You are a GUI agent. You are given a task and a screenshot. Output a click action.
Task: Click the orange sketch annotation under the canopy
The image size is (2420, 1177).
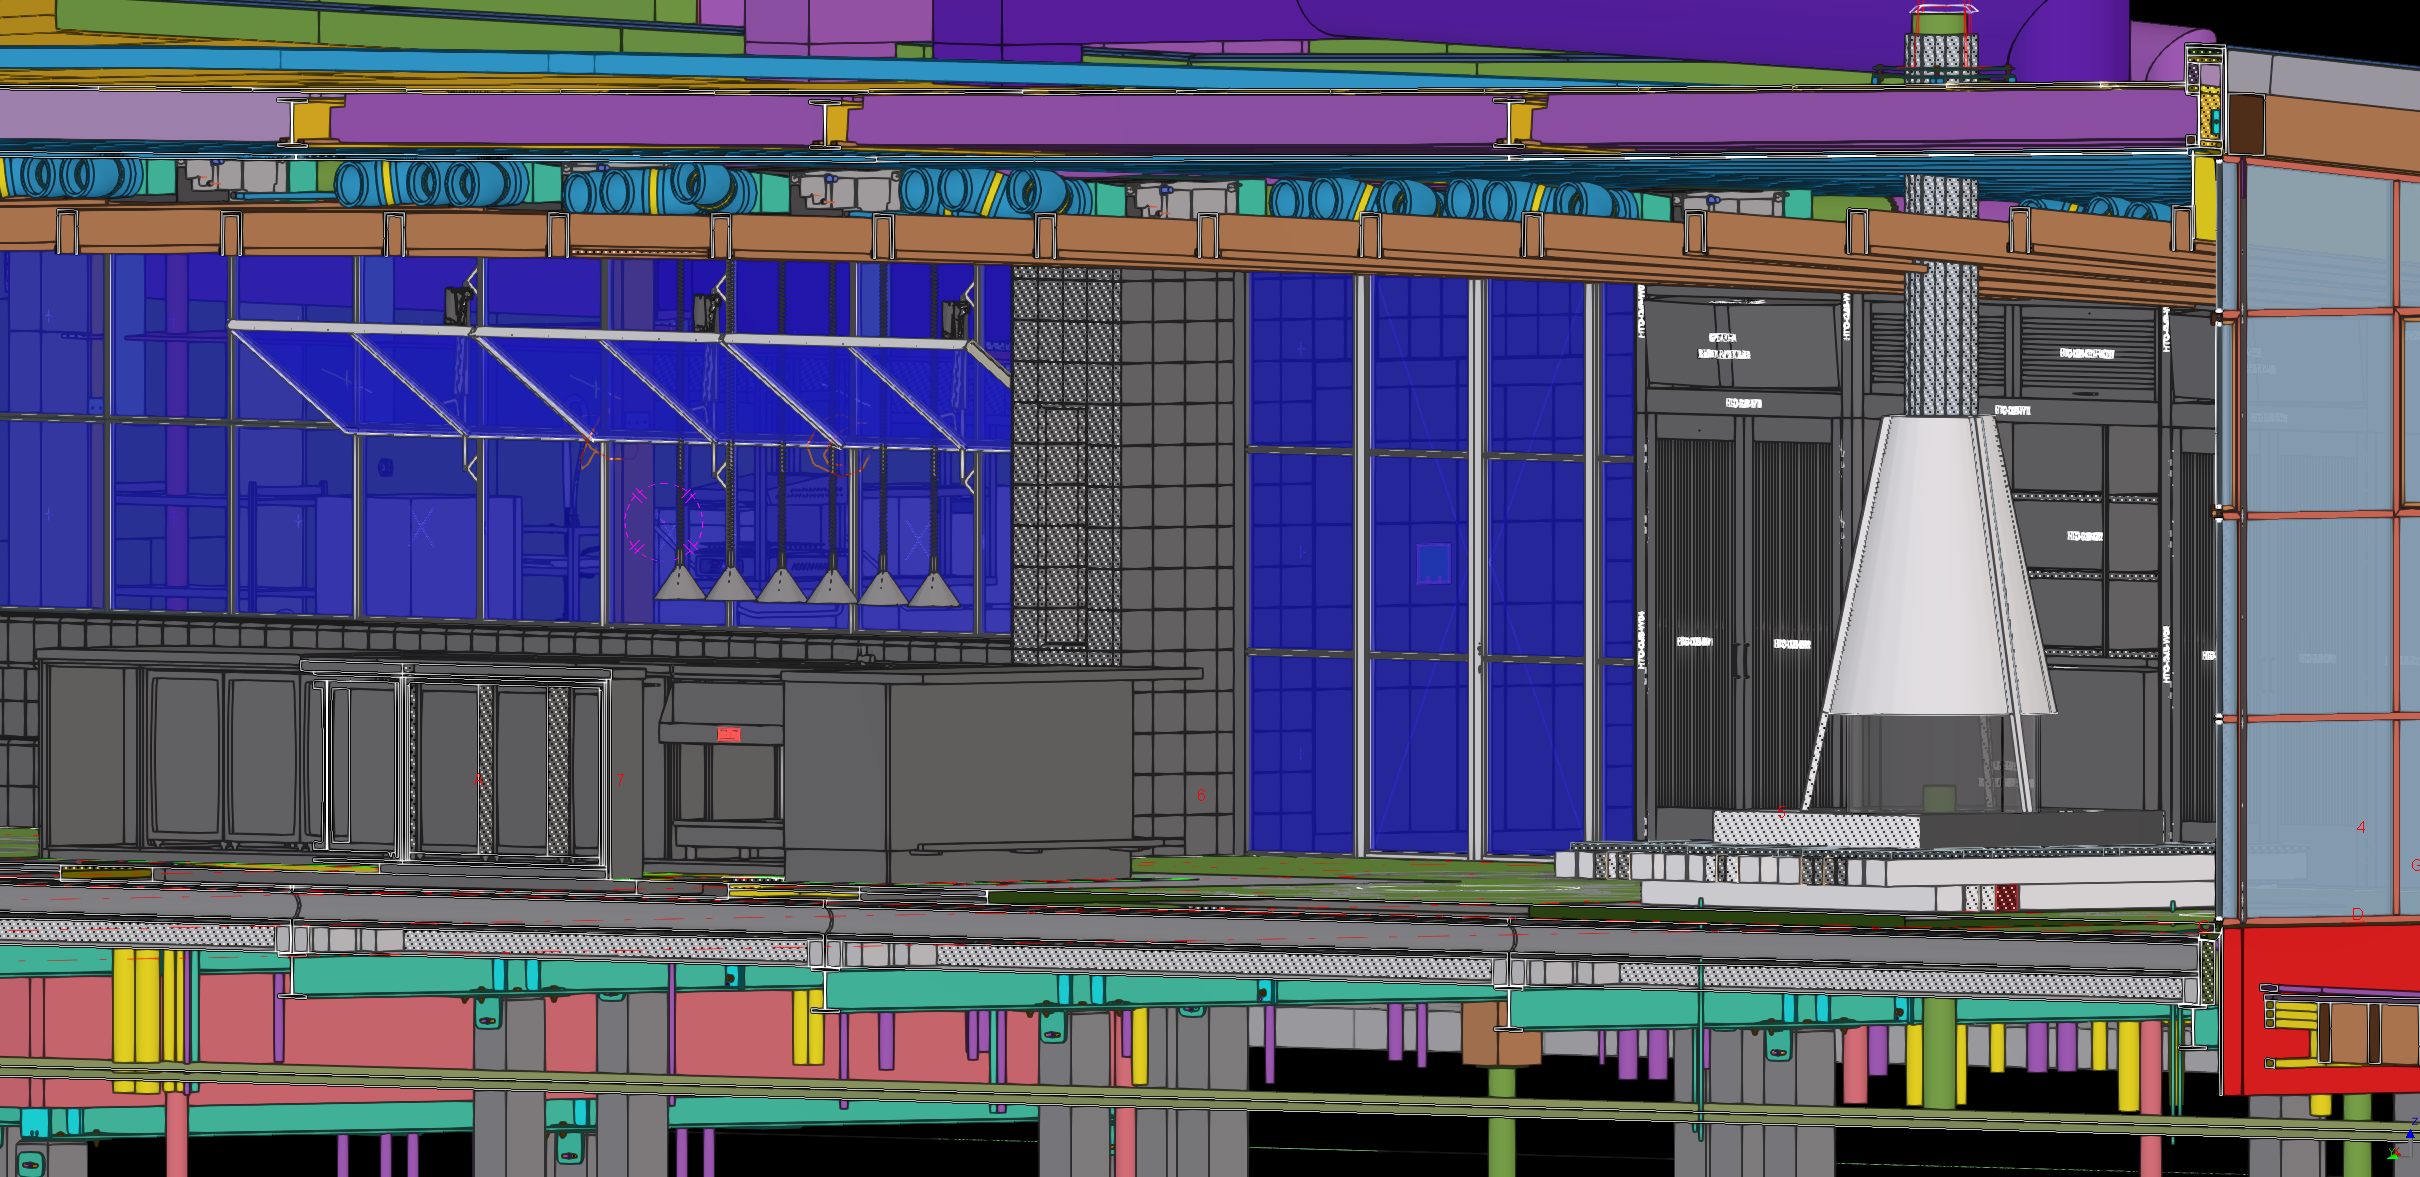[835, 460]
